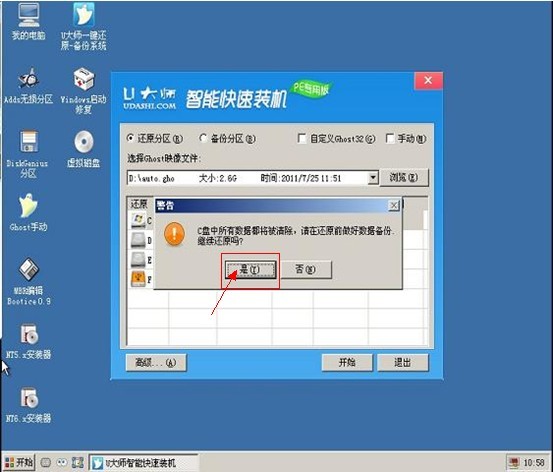Launch NT6.x安装器 icon
The width and height of the screenshot is (553, 472).
29,405
